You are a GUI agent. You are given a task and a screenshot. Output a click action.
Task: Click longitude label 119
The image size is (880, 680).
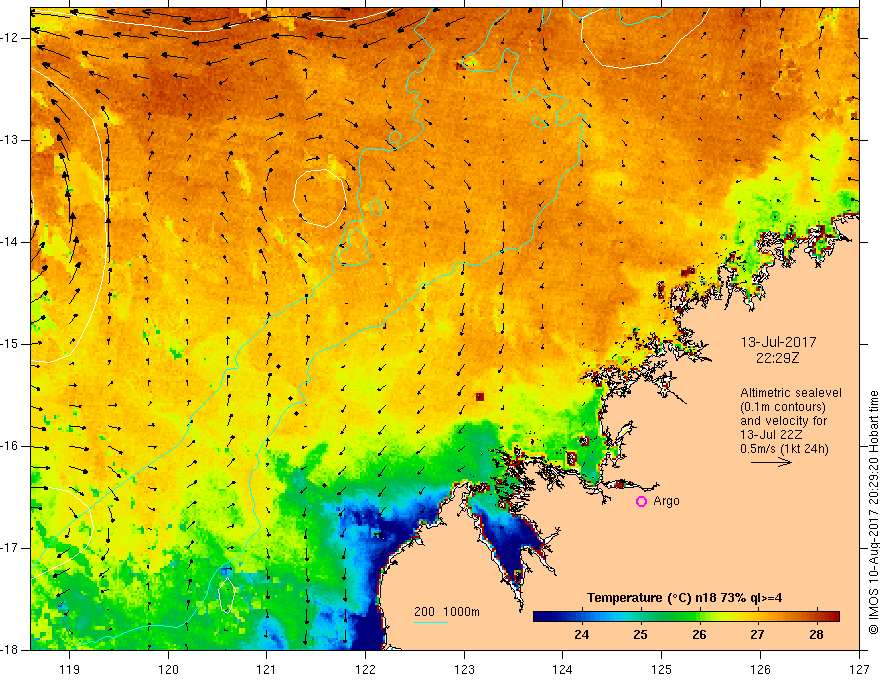70,669
